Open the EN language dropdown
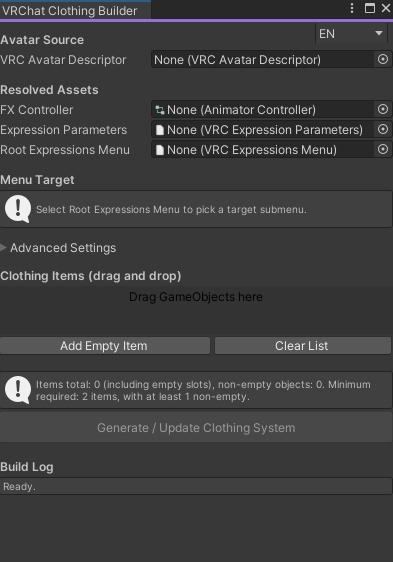The height and width of the screenshot is (562, 393). coord(351,34)
